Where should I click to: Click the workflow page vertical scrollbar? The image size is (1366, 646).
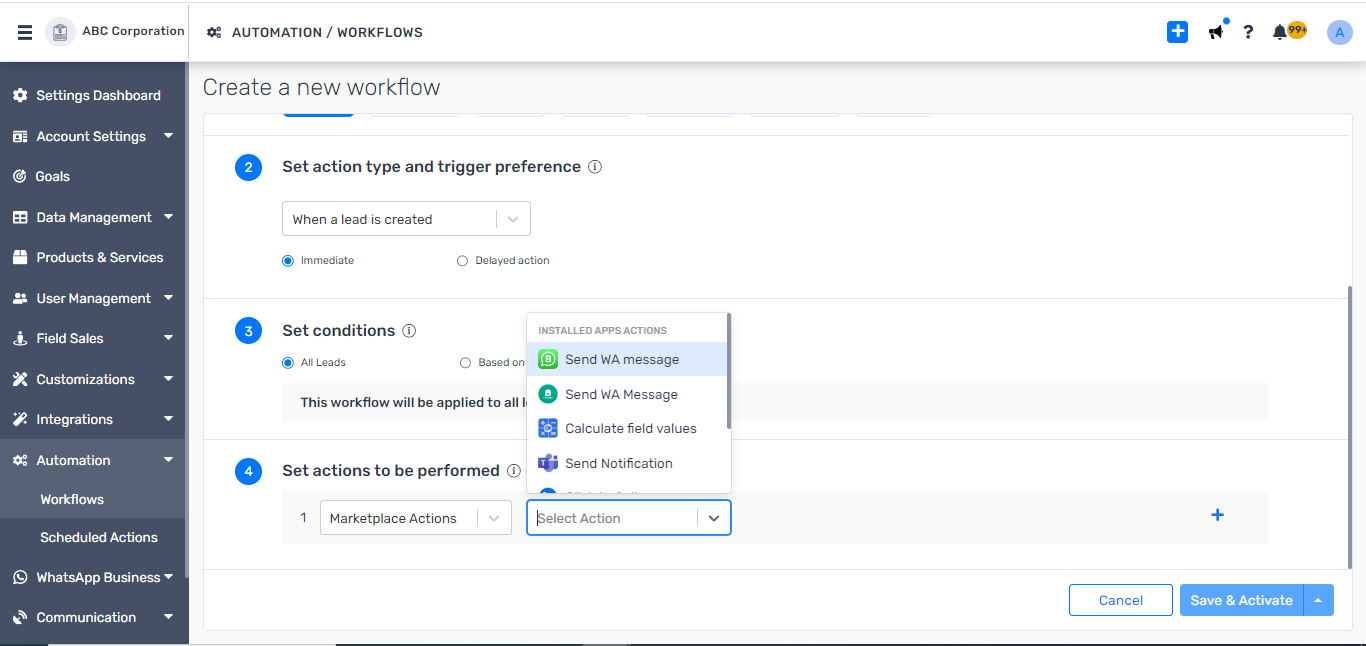(1351, 428)
